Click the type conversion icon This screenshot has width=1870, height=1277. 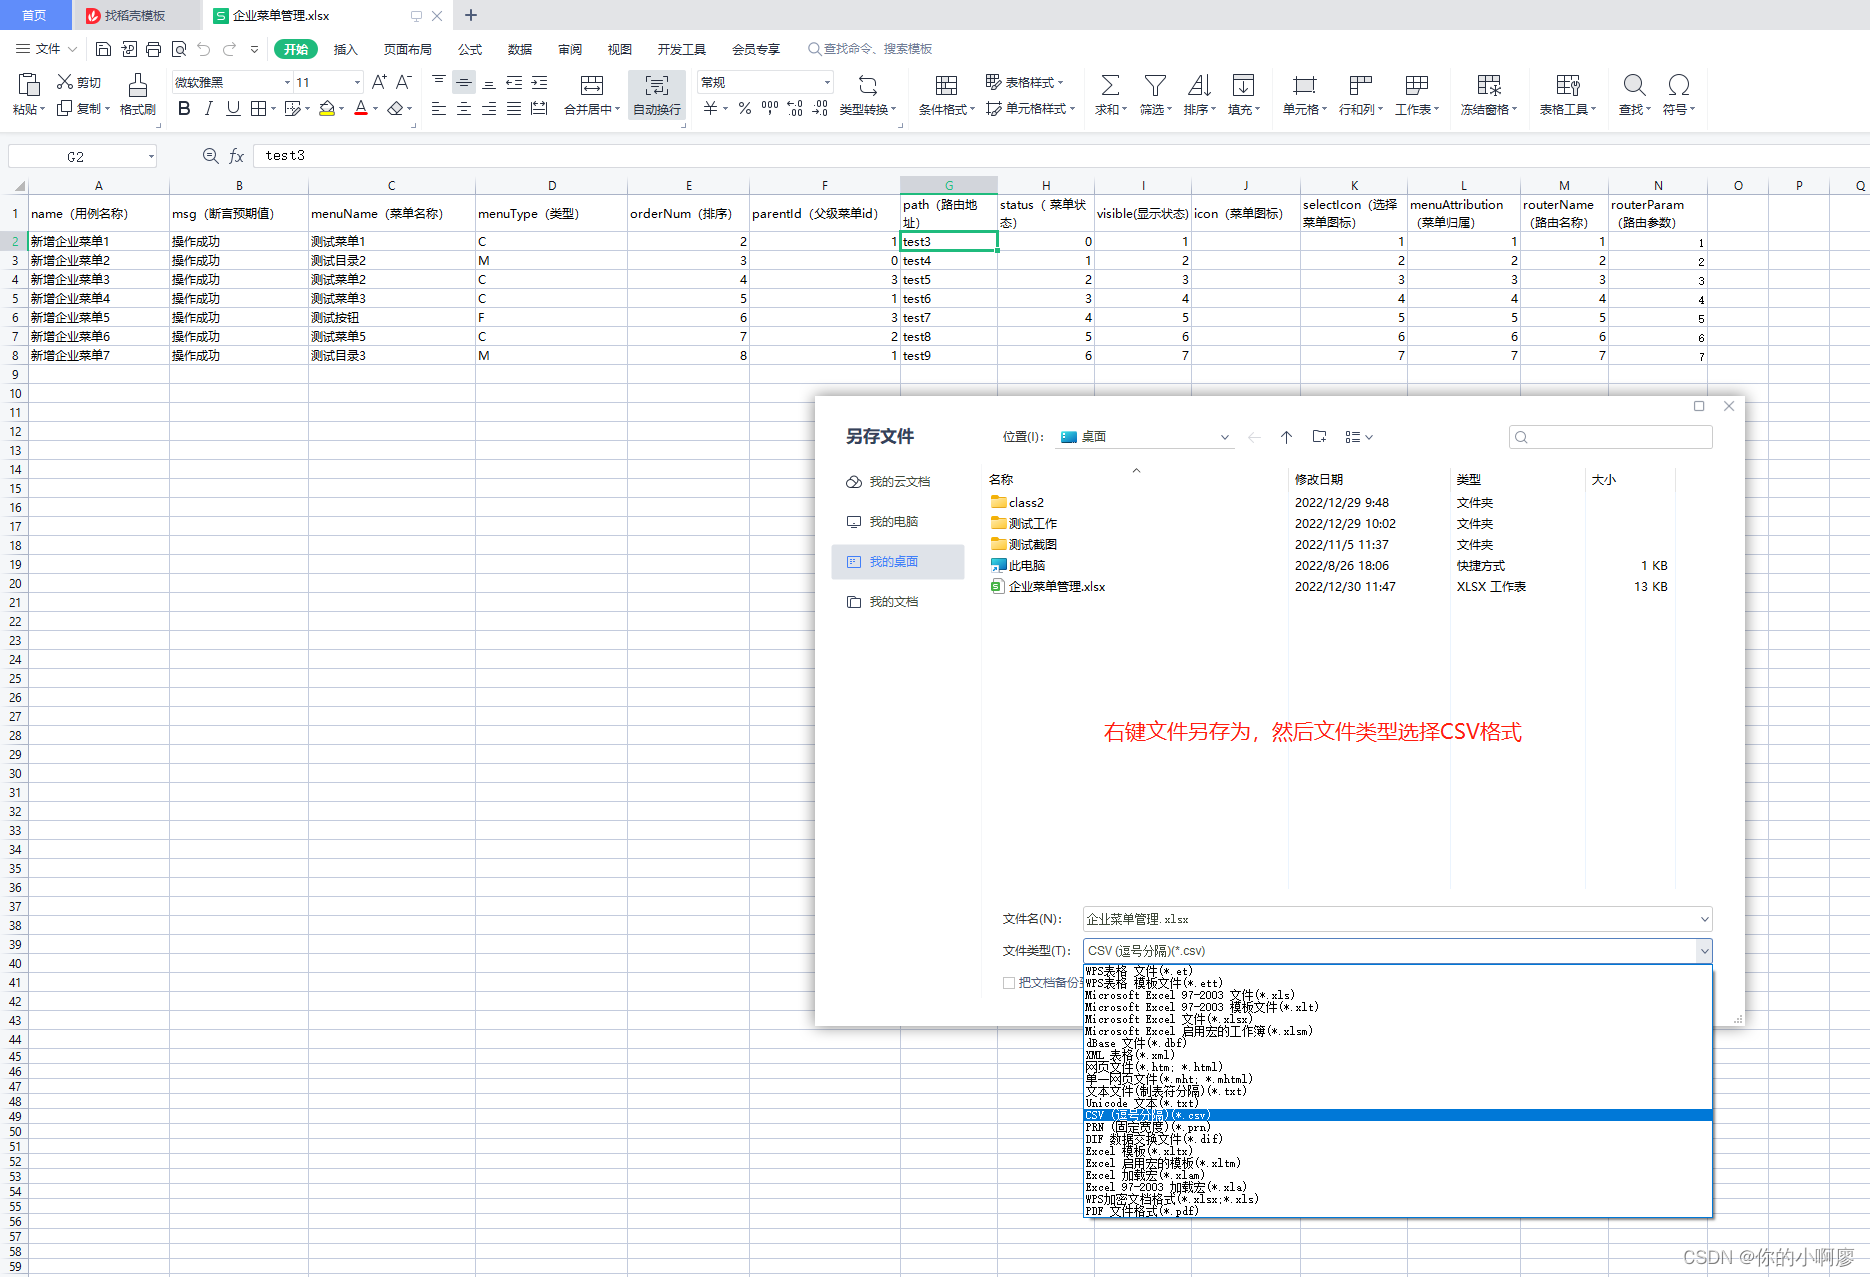click(x=868, y=85)
